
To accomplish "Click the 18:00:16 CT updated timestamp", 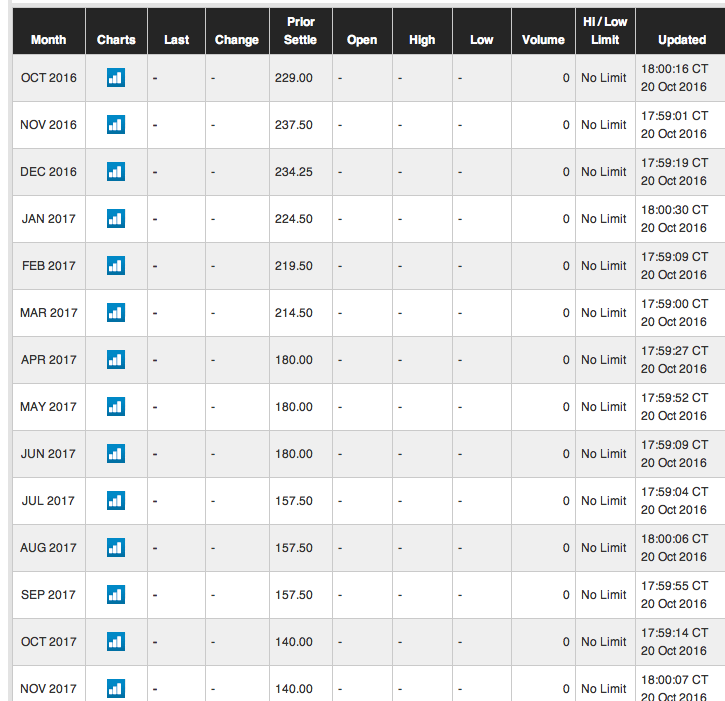I will tap(674, 69).
